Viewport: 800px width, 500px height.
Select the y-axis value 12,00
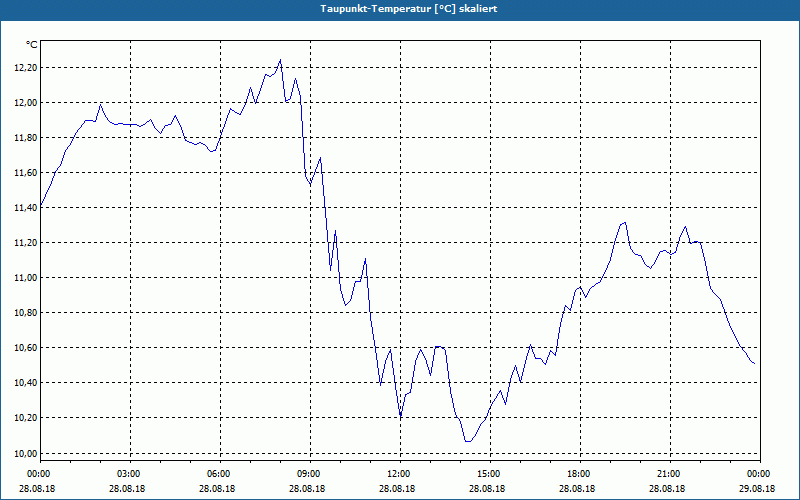click(24, 103)
